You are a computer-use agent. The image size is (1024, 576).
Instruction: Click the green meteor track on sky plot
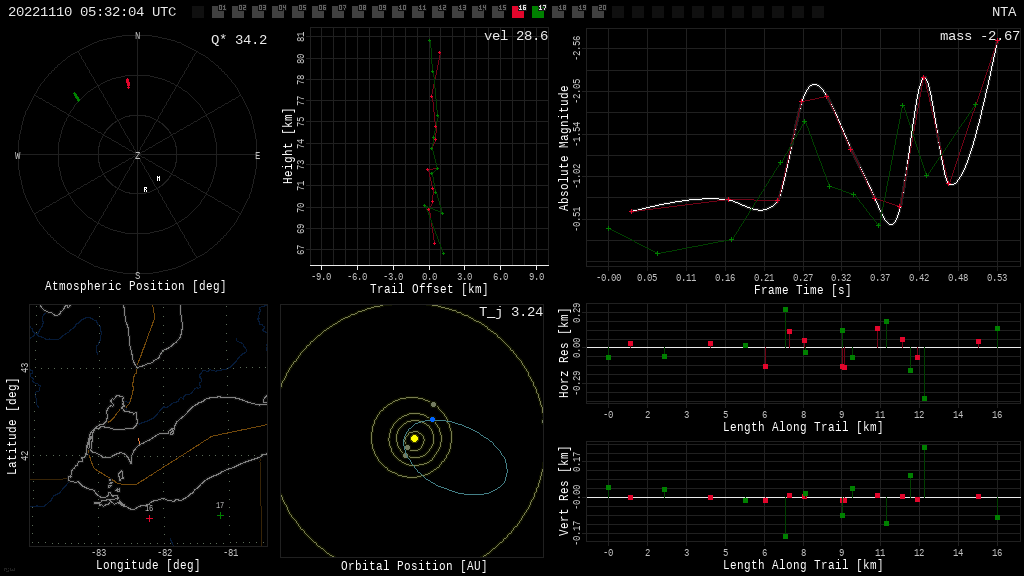(x=76, y=97)
